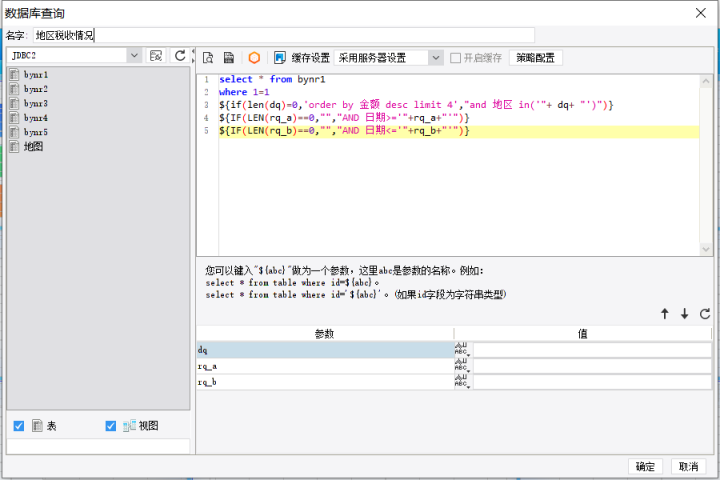
Task: Refresh the parameter list icon
Action: (x=705, y=314)
